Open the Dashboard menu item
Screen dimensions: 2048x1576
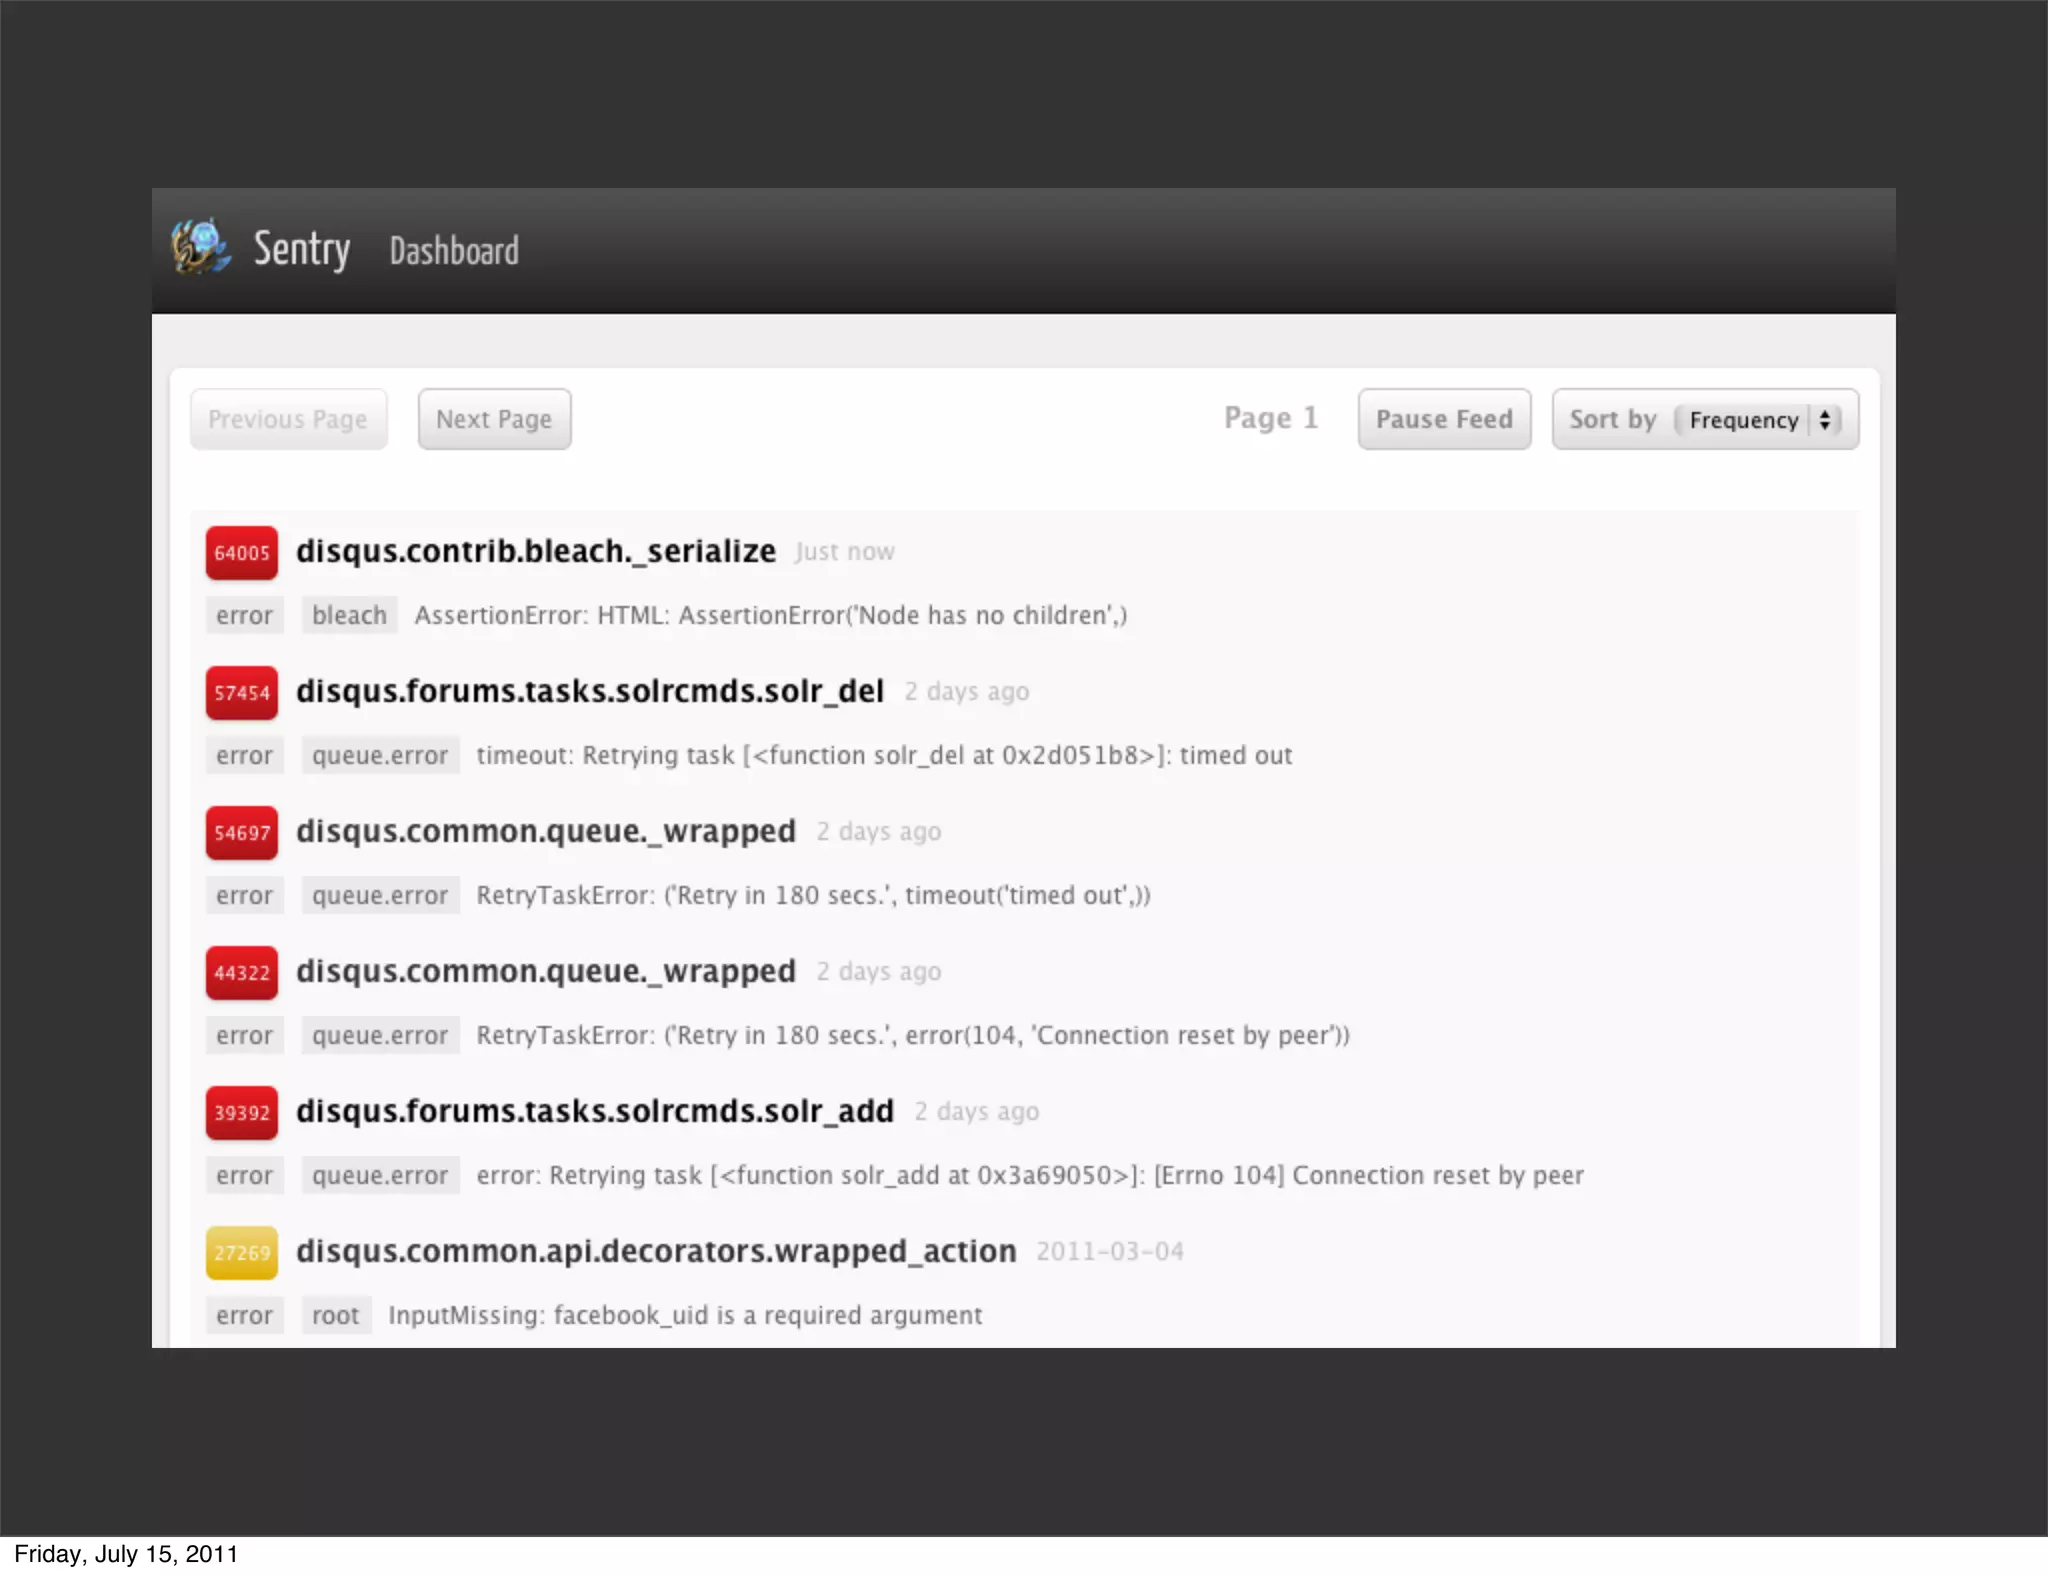pyautogui.click(x=454, y=251)
